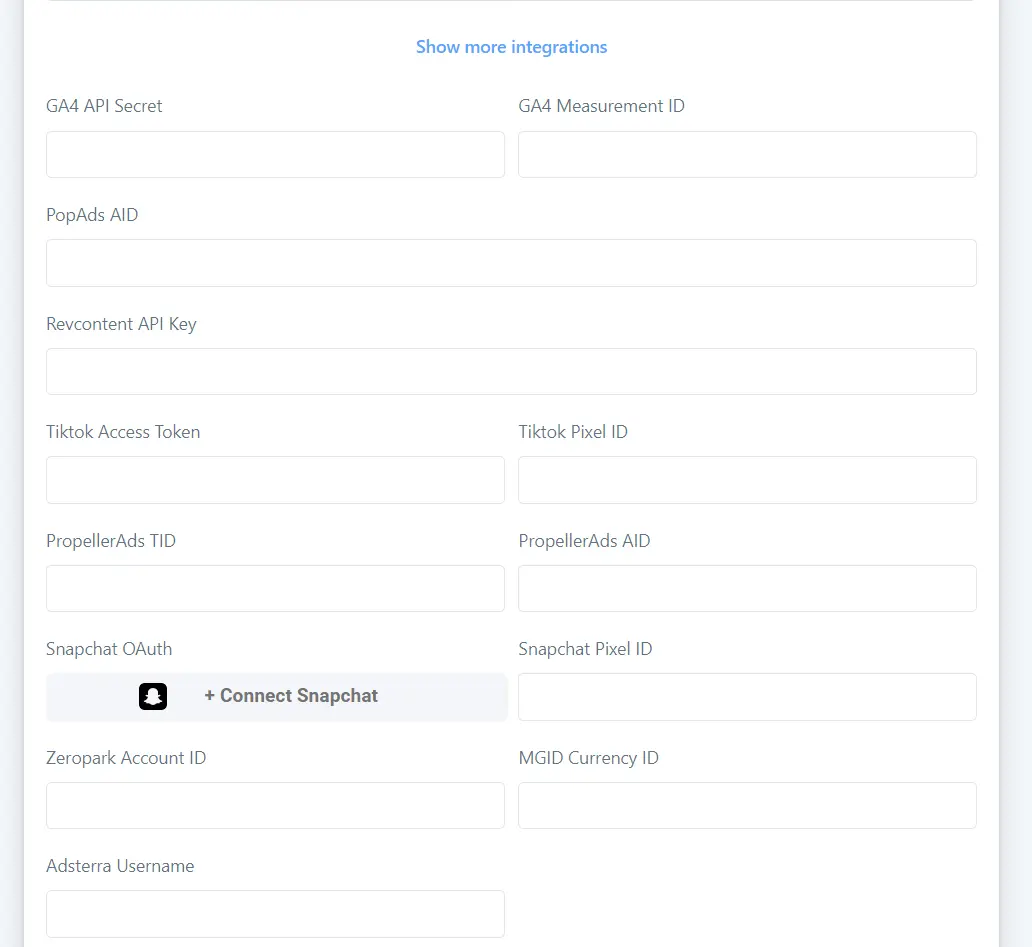Screen dimensions: 1032x947
Task: Focus the Tiktok Access Token field
Action: (275, 480)
